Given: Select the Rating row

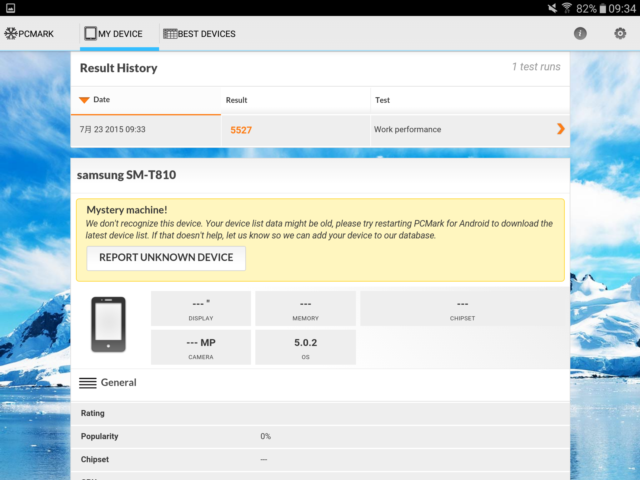Looking at the screenshot, I should click(x=320, y=413).
